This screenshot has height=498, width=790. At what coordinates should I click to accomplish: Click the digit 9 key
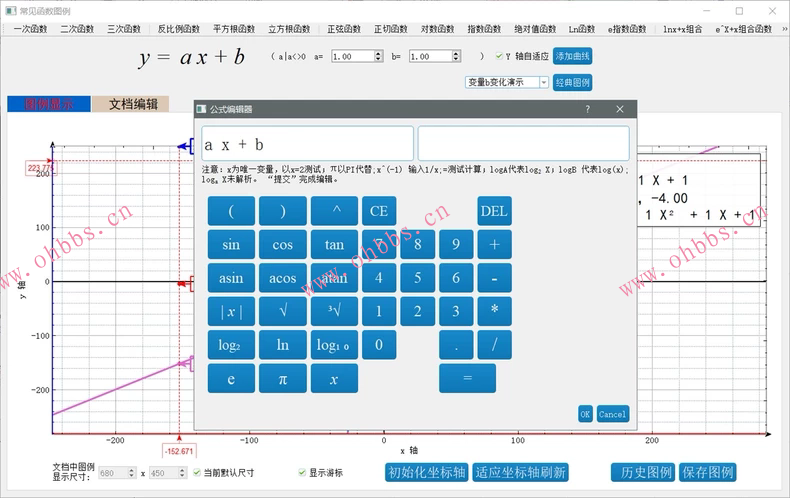456,244
